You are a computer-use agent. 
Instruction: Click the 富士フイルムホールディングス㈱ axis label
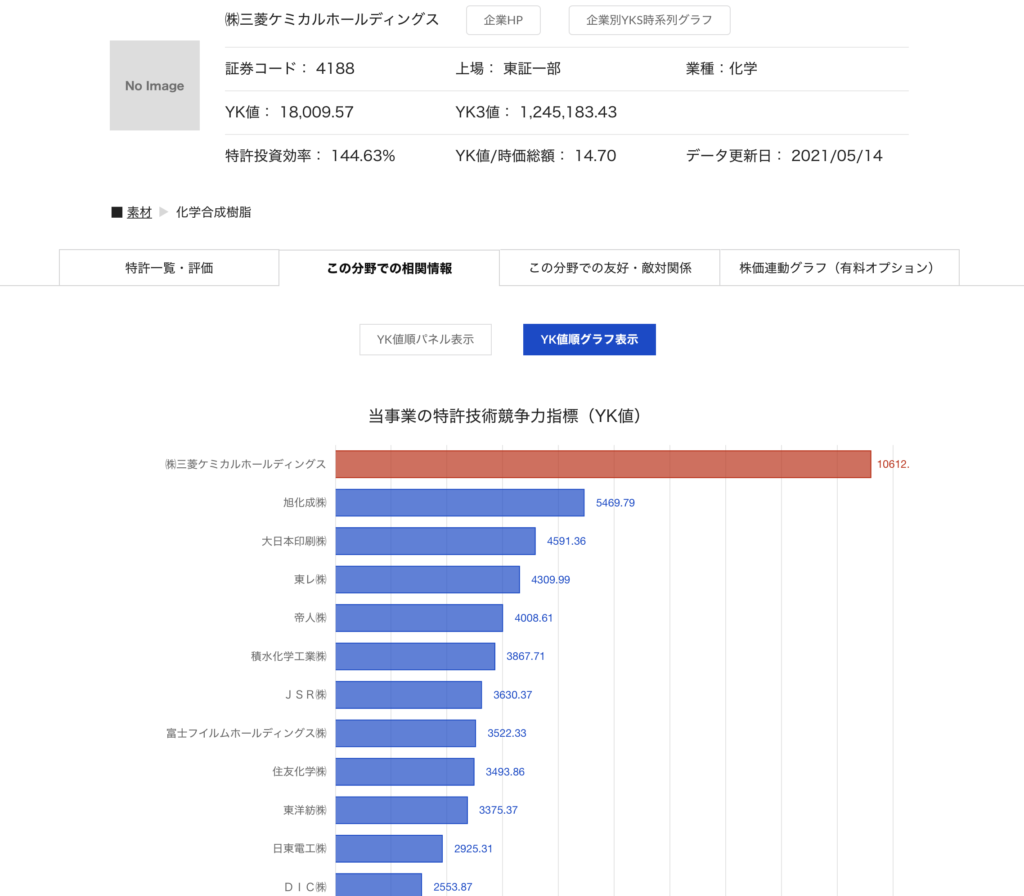tap(246, 733)
